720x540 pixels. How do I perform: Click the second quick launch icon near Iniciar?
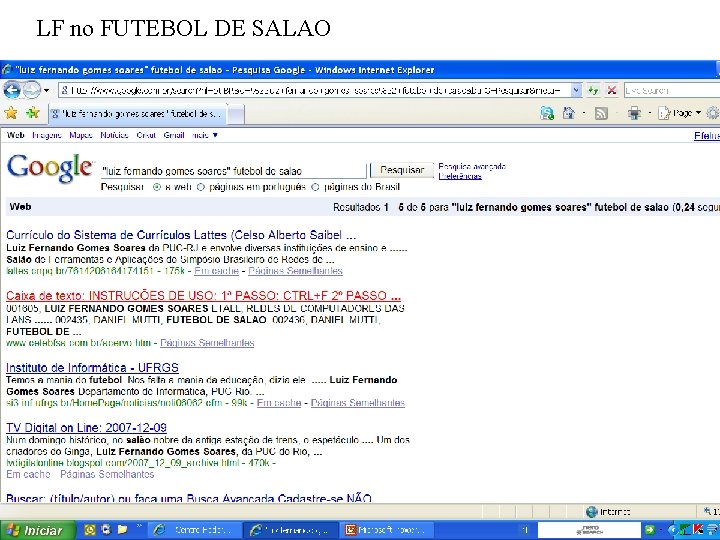click(x=106, y=530)
